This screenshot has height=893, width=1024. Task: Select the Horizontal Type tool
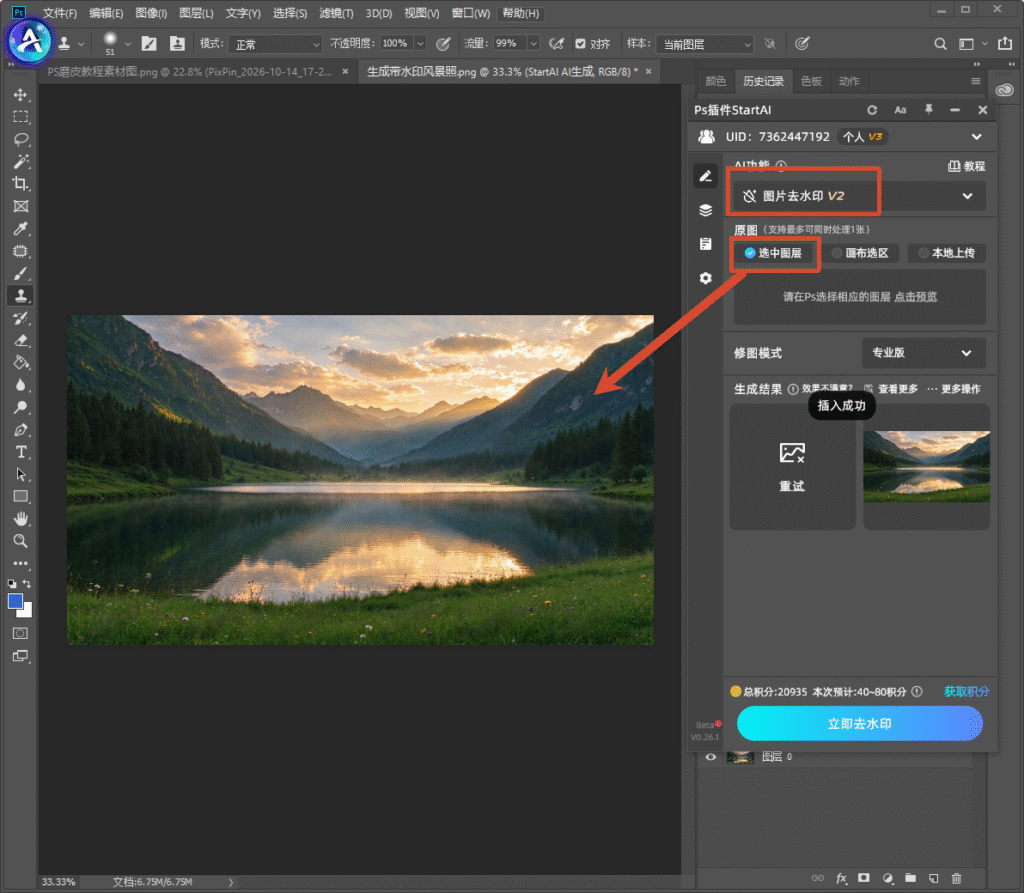20,451
